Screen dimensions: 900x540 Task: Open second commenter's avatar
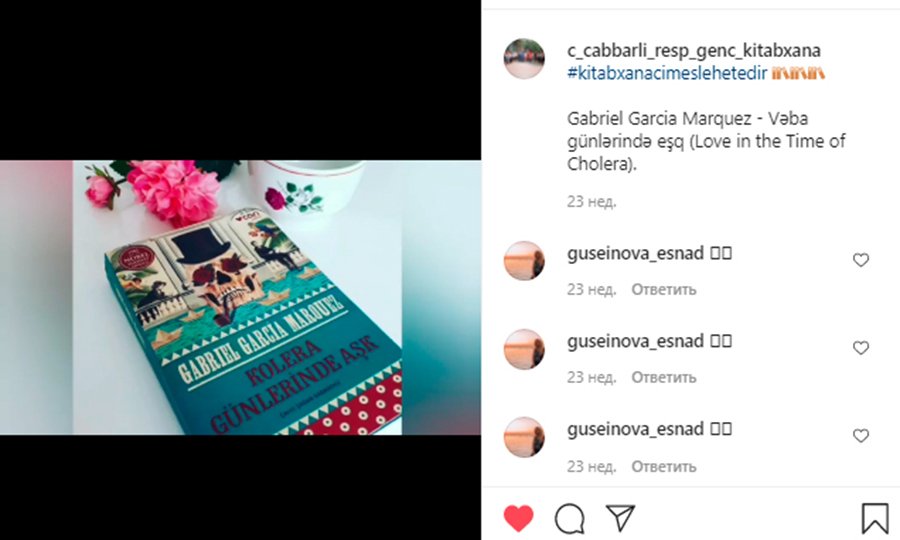pyautogui.click(x=524, y=349)
